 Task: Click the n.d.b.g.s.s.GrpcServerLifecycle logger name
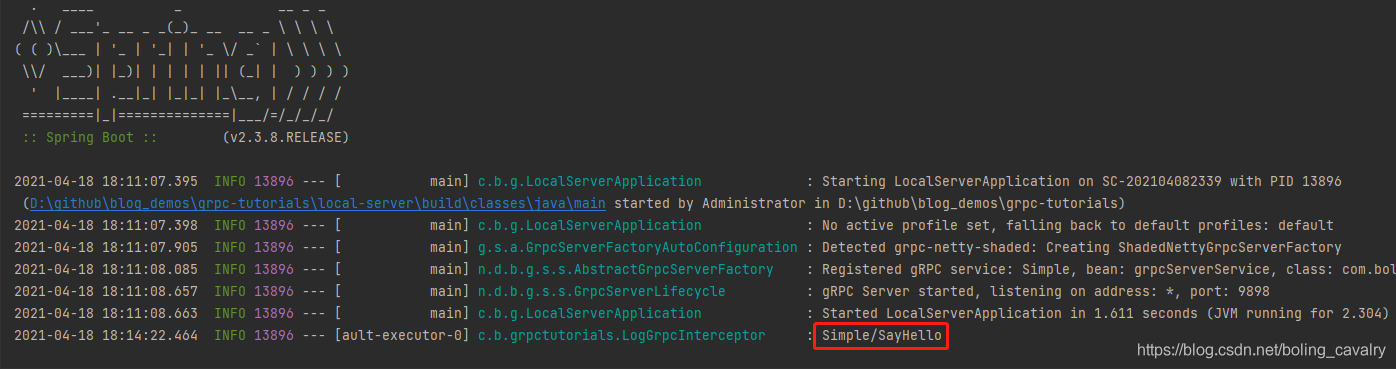[x=602, y=291]
